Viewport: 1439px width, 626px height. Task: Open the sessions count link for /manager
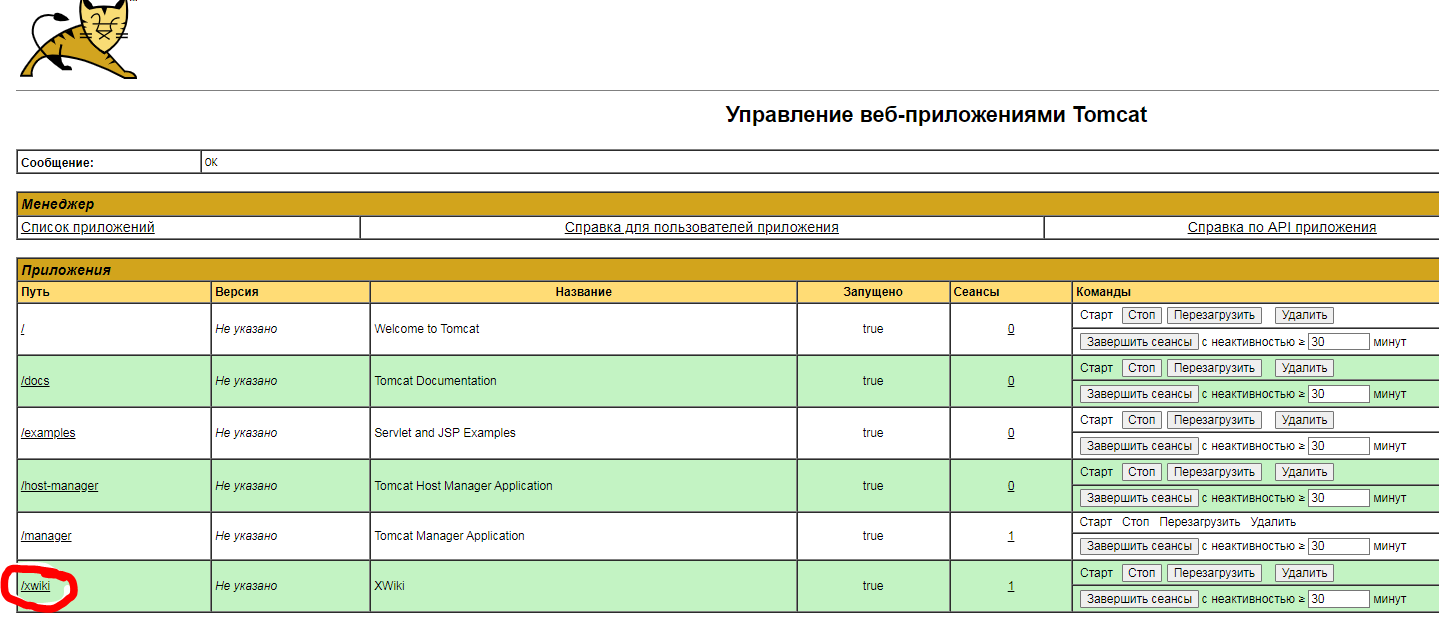click(1011, 536)
